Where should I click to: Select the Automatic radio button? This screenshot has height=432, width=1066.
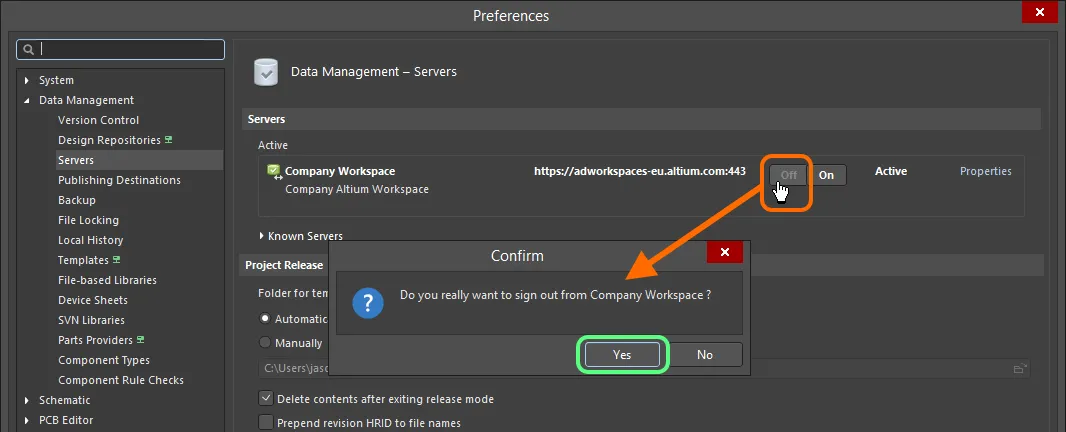click(264, 318)
